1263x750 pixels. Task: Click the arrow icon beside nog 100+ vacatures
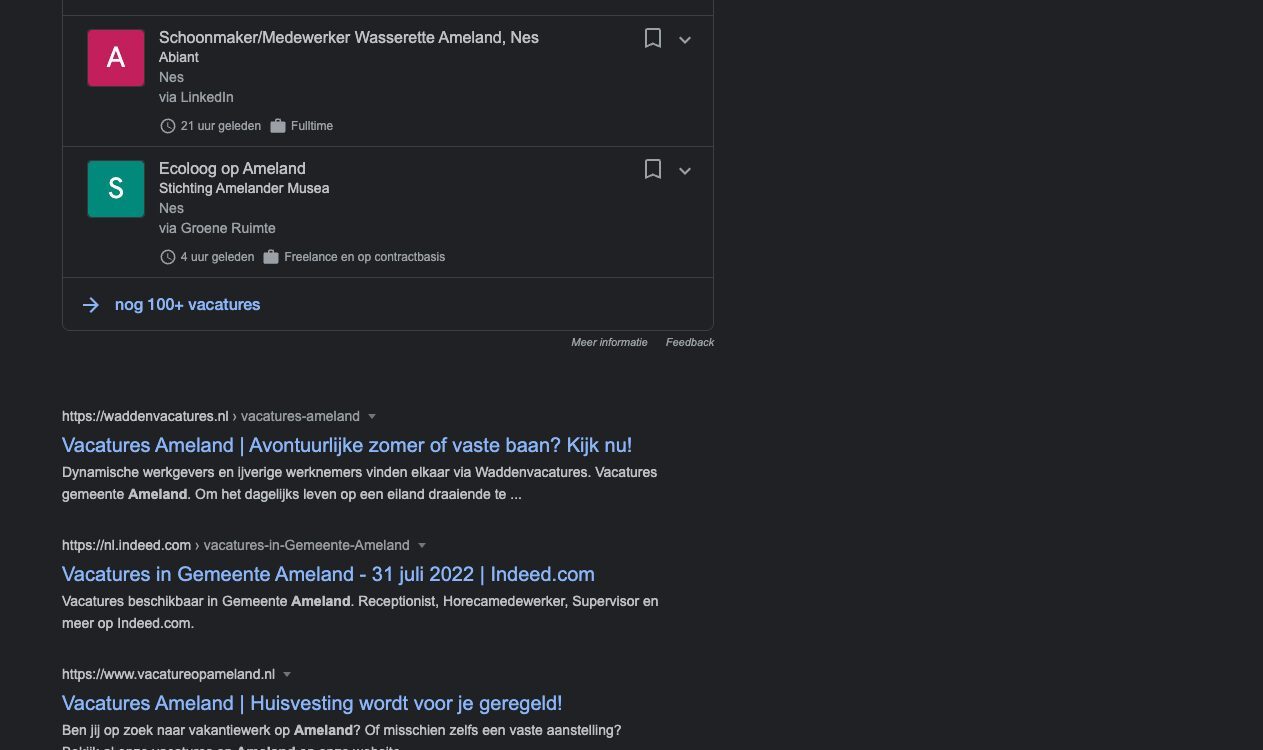click(x=91, y=305)
